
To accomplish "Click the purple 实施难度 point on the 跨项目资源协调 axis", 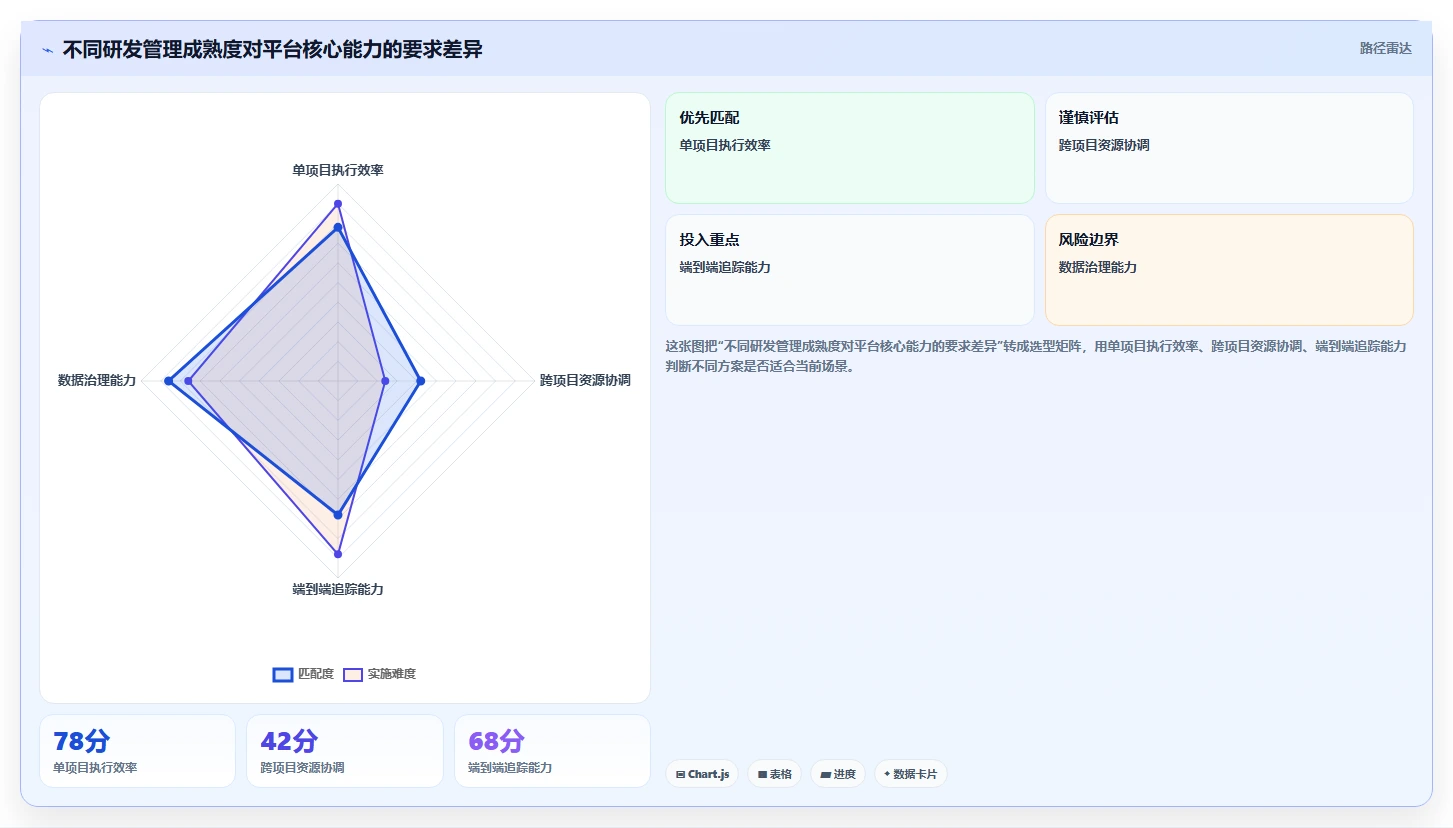I will pos(385,381).
